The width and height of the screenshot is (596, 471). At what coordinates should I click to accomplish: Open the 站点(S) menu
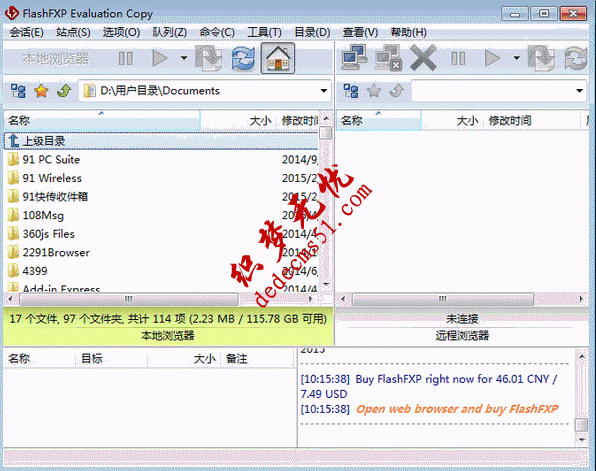pos(73,32)
